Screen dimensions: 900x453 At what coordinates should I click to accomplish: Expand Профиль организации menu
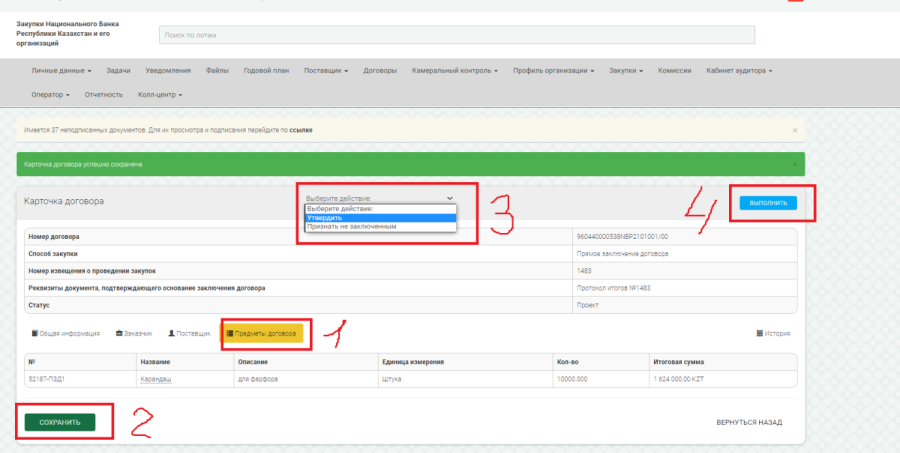coord(553,71)
